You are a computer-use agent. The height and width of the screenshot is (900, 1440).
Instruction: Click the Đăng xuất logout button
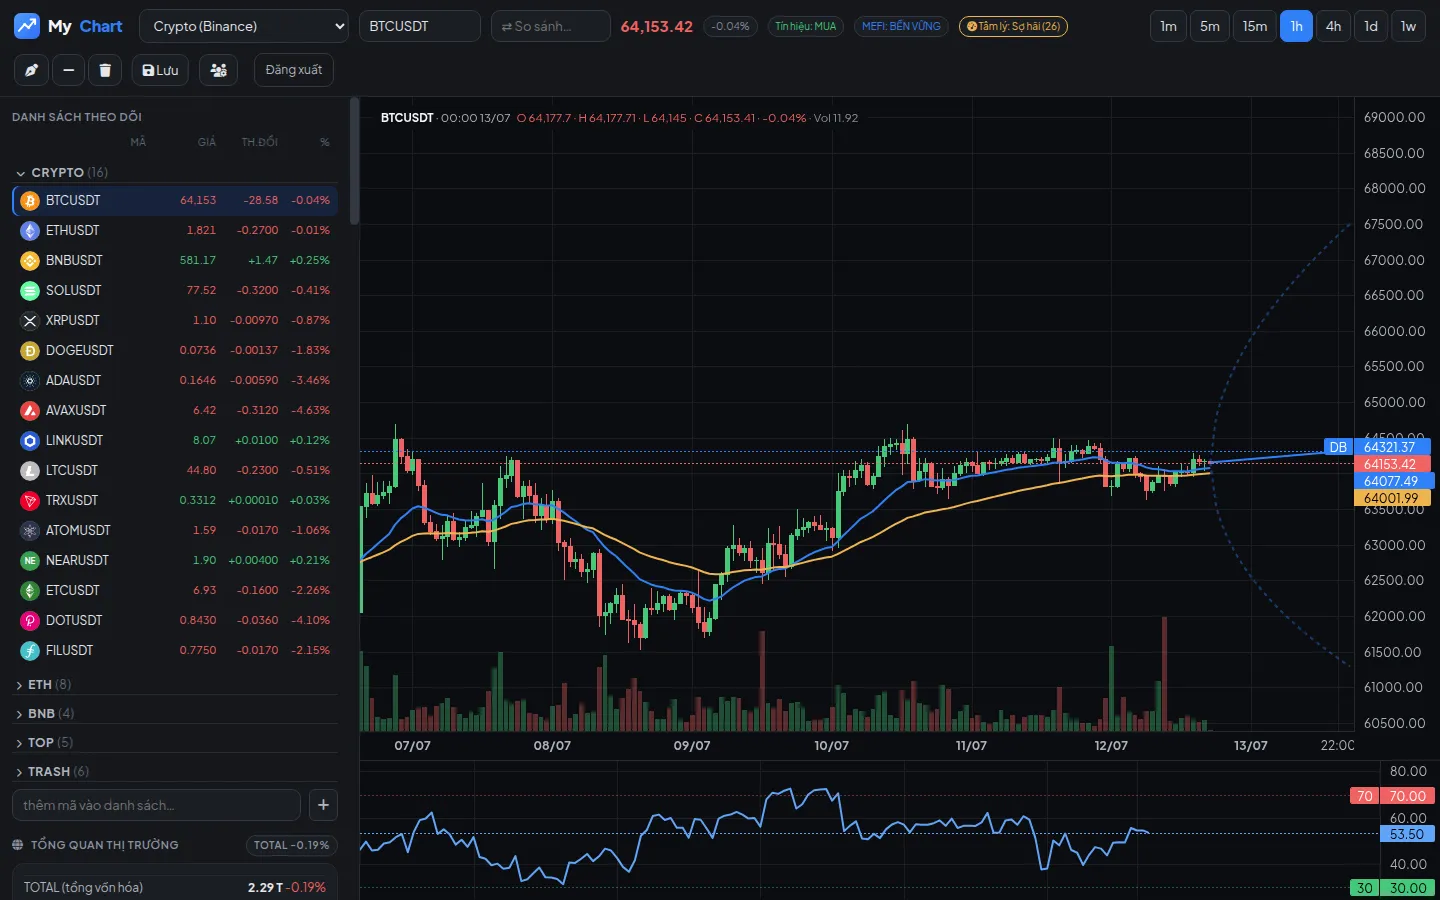point(293,70)
